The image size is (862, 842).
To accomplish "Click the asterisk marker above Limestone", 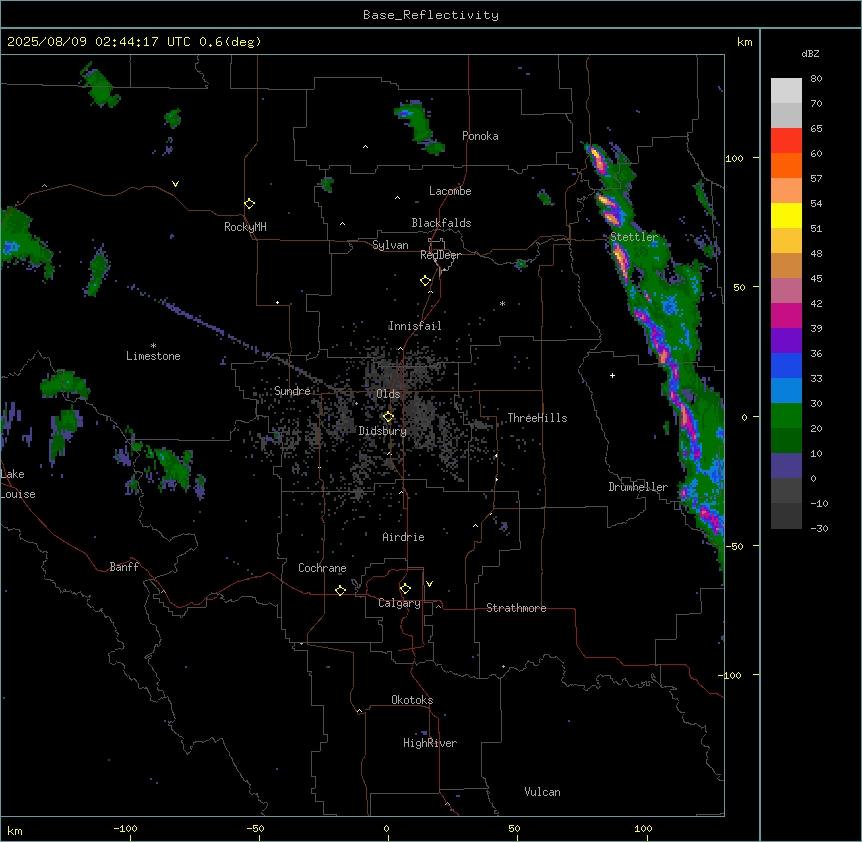I will [x=153, y=346].
